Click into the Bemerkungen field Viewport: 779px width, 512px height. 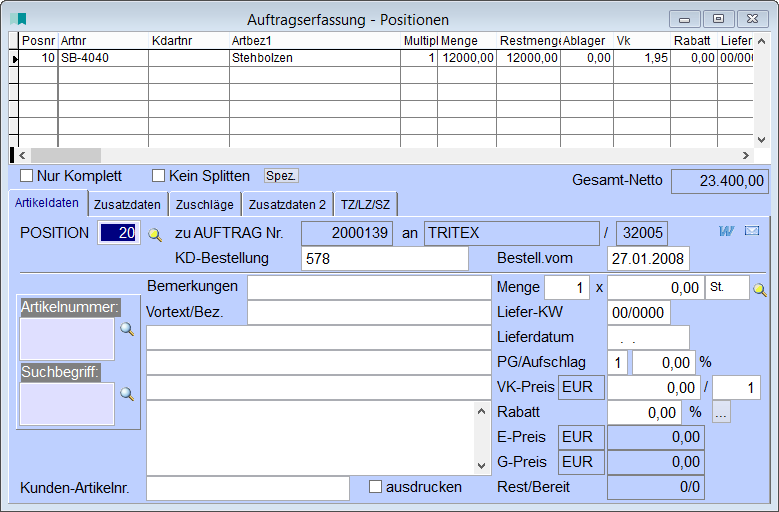(x=369, y=288)
